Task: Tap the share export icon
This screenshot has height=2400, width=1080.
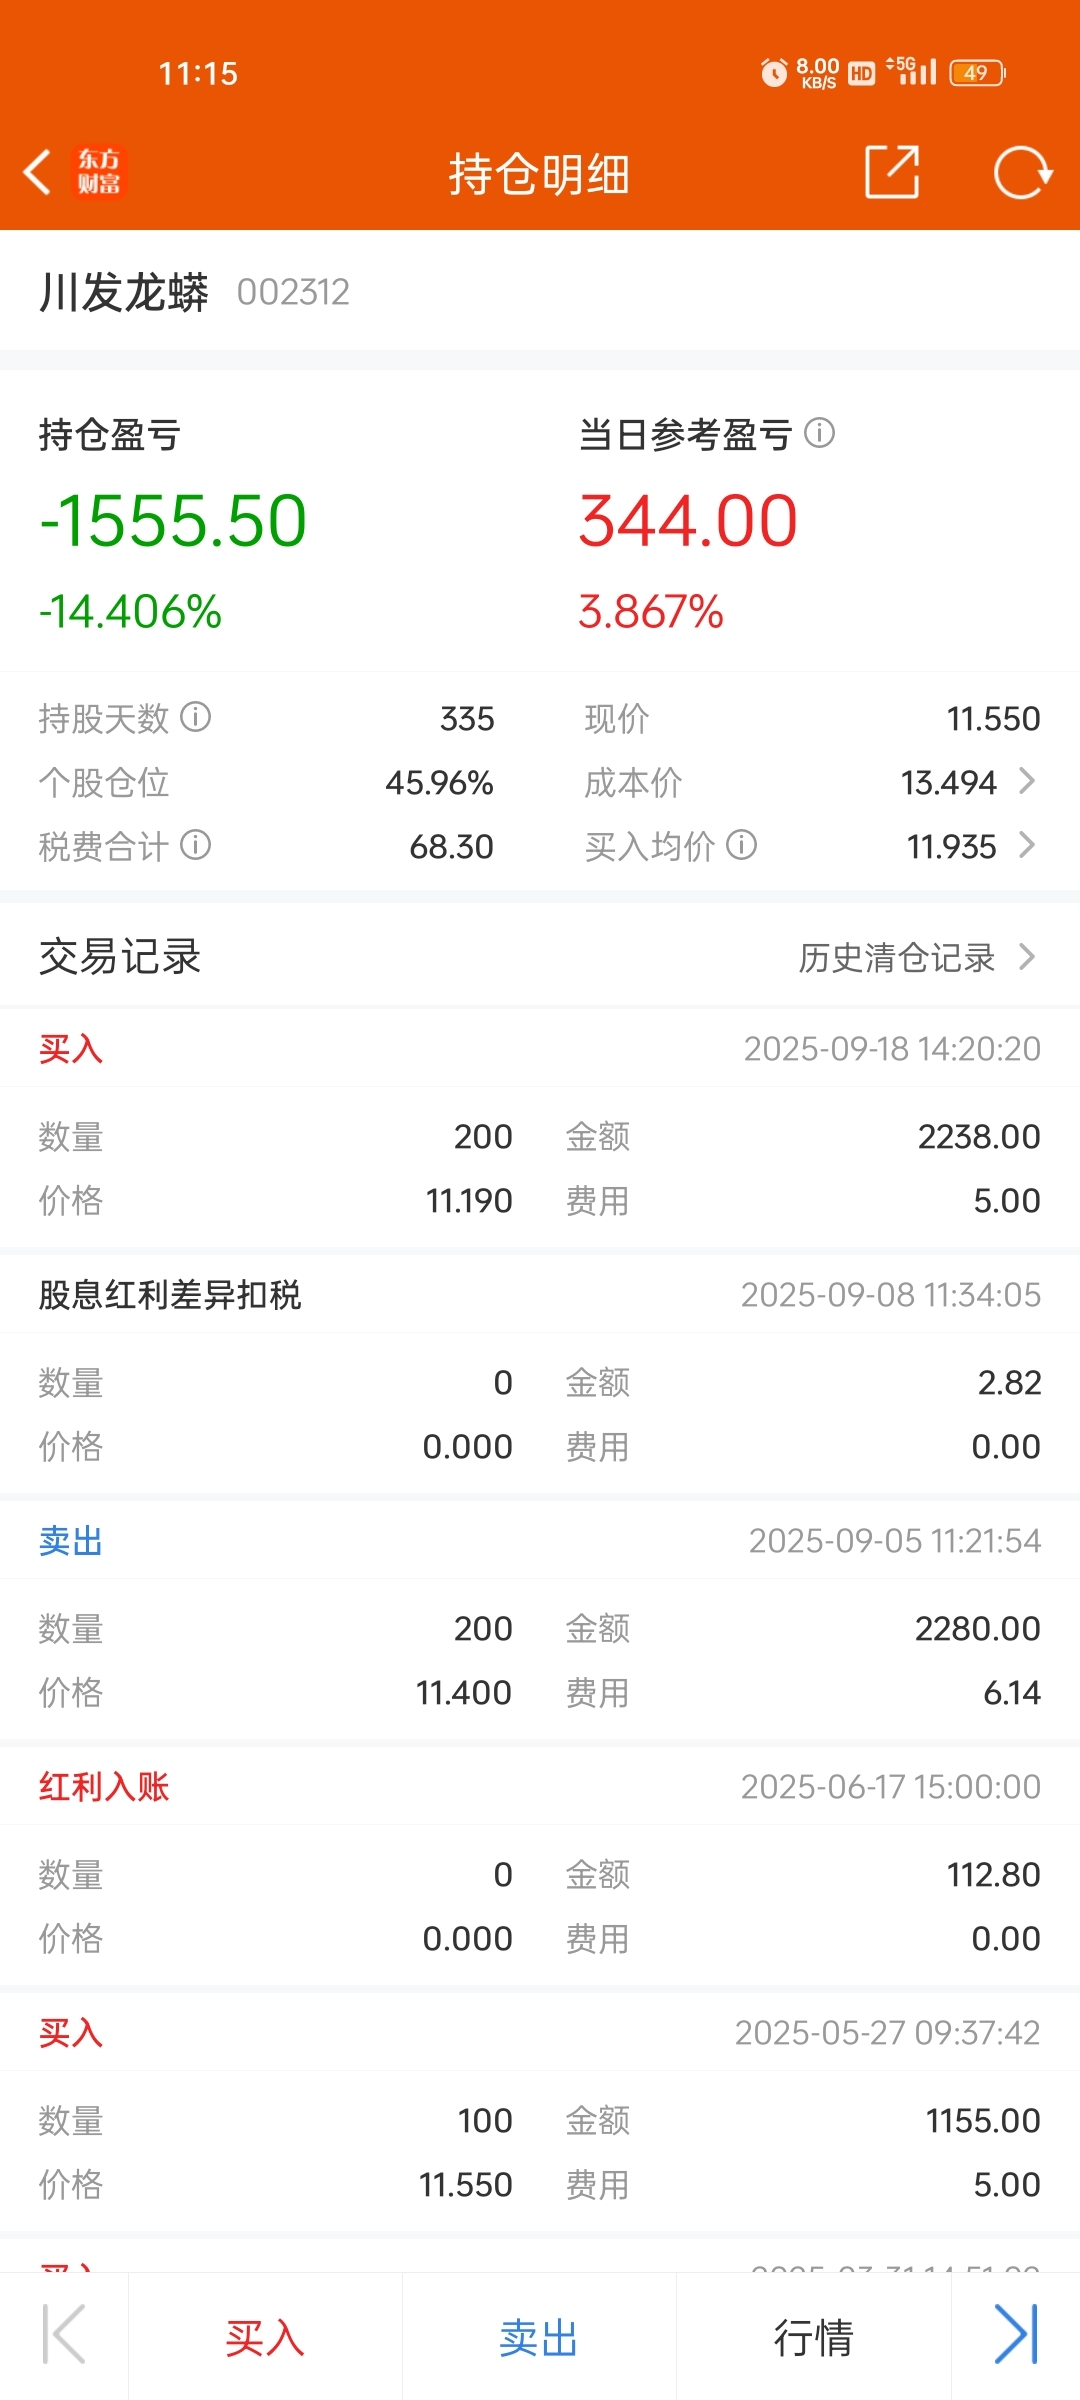Action: pyautogui.click(x=891, y=172)
